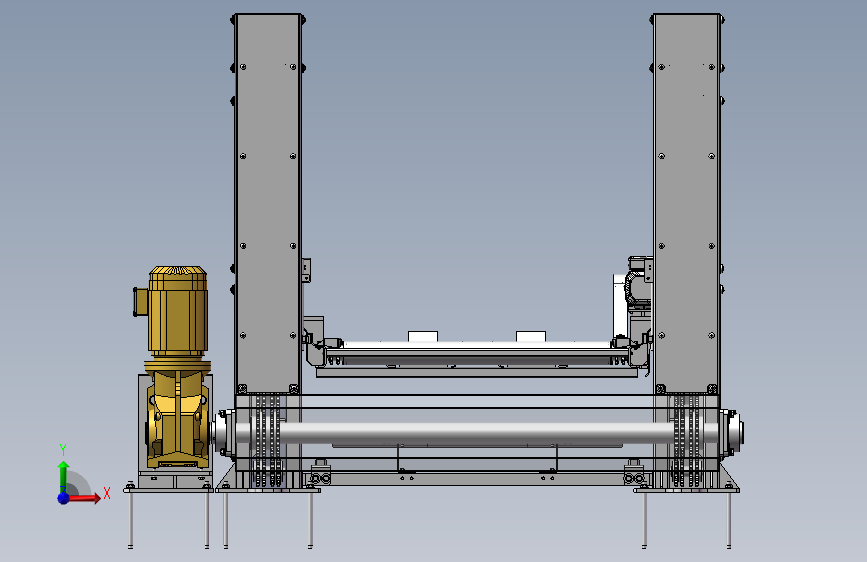Select the shaft bearing at the right end
This screenshot has height=562, width=867.
pos(732,433)
